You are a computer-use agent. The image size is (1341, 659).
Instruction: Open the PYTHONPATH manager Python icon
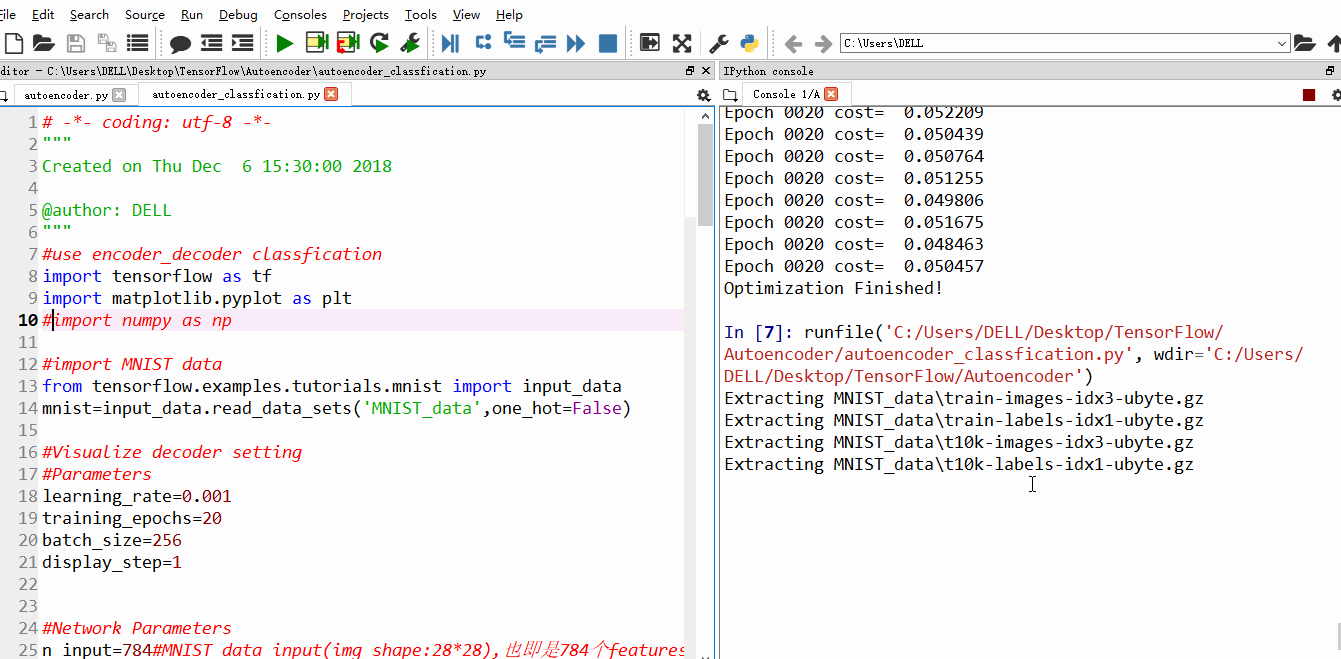coord(749,43)
